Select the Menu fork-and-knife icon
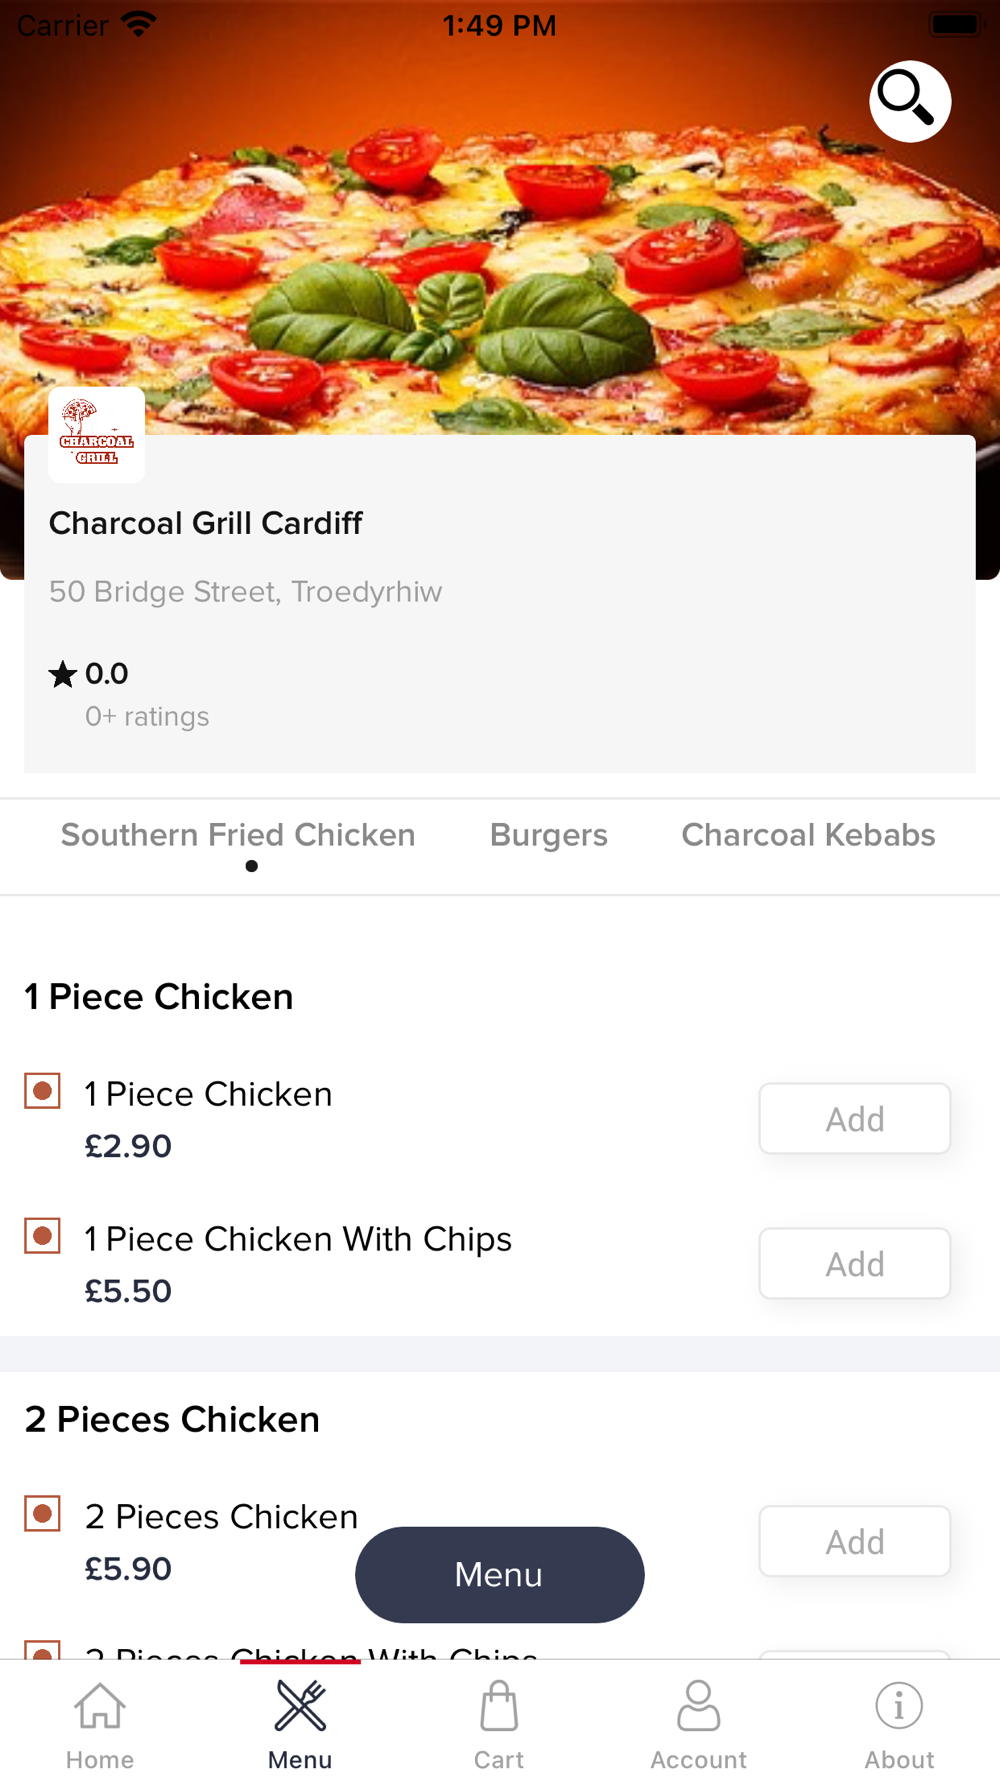The image size is (1000, 1778). tap(300, 1706)
